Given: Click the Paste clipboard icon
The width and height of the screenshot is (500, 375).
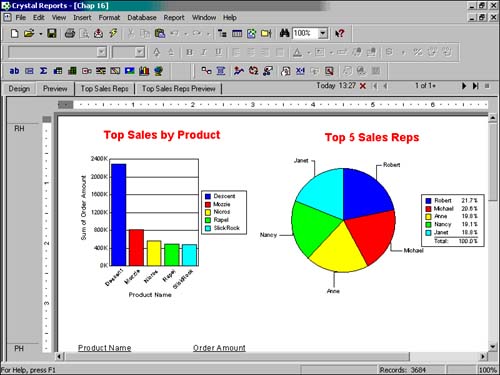Looking at the screenshot, I should (x=160, y=33).
